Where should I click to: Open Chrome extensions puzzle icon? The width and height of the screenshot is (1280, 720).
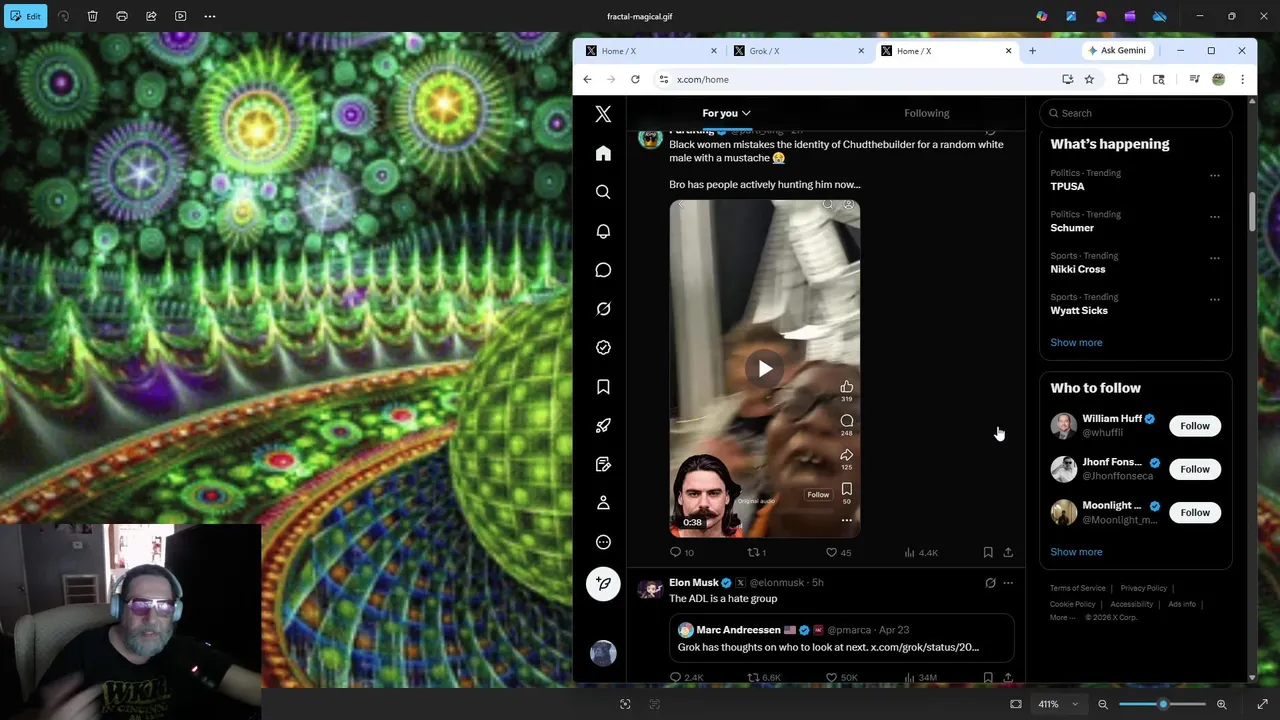1123,79
